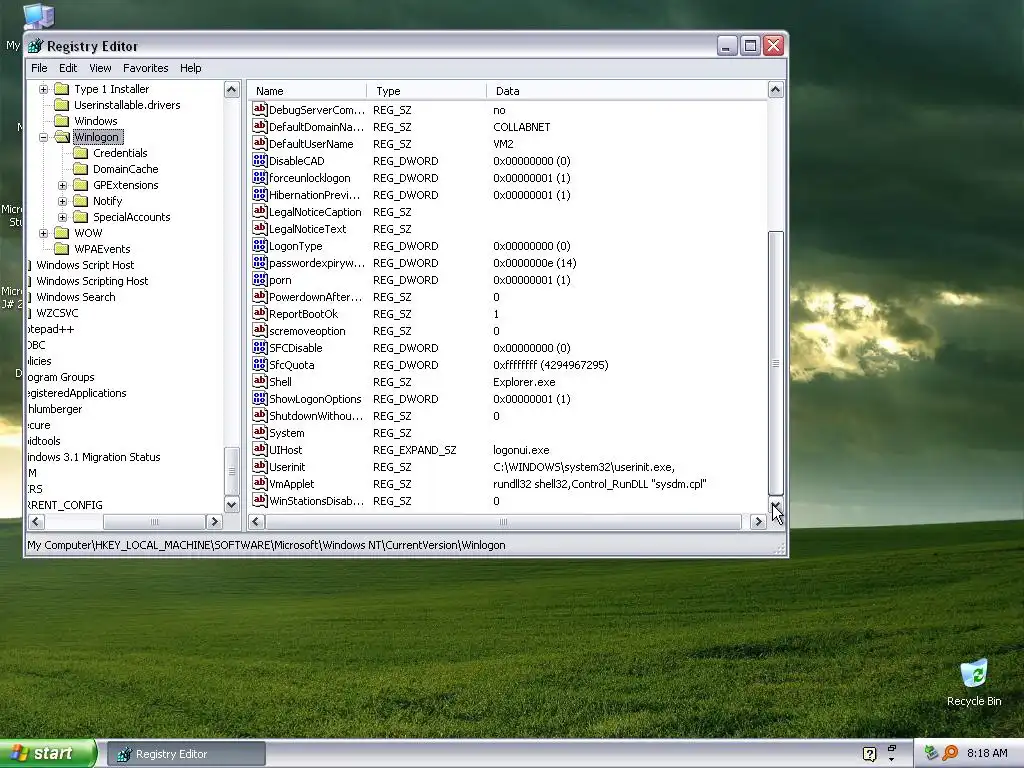Expand the Notify key
Image resolution: width=1024 pixels, height=768 pixels.
coord(62,201)
